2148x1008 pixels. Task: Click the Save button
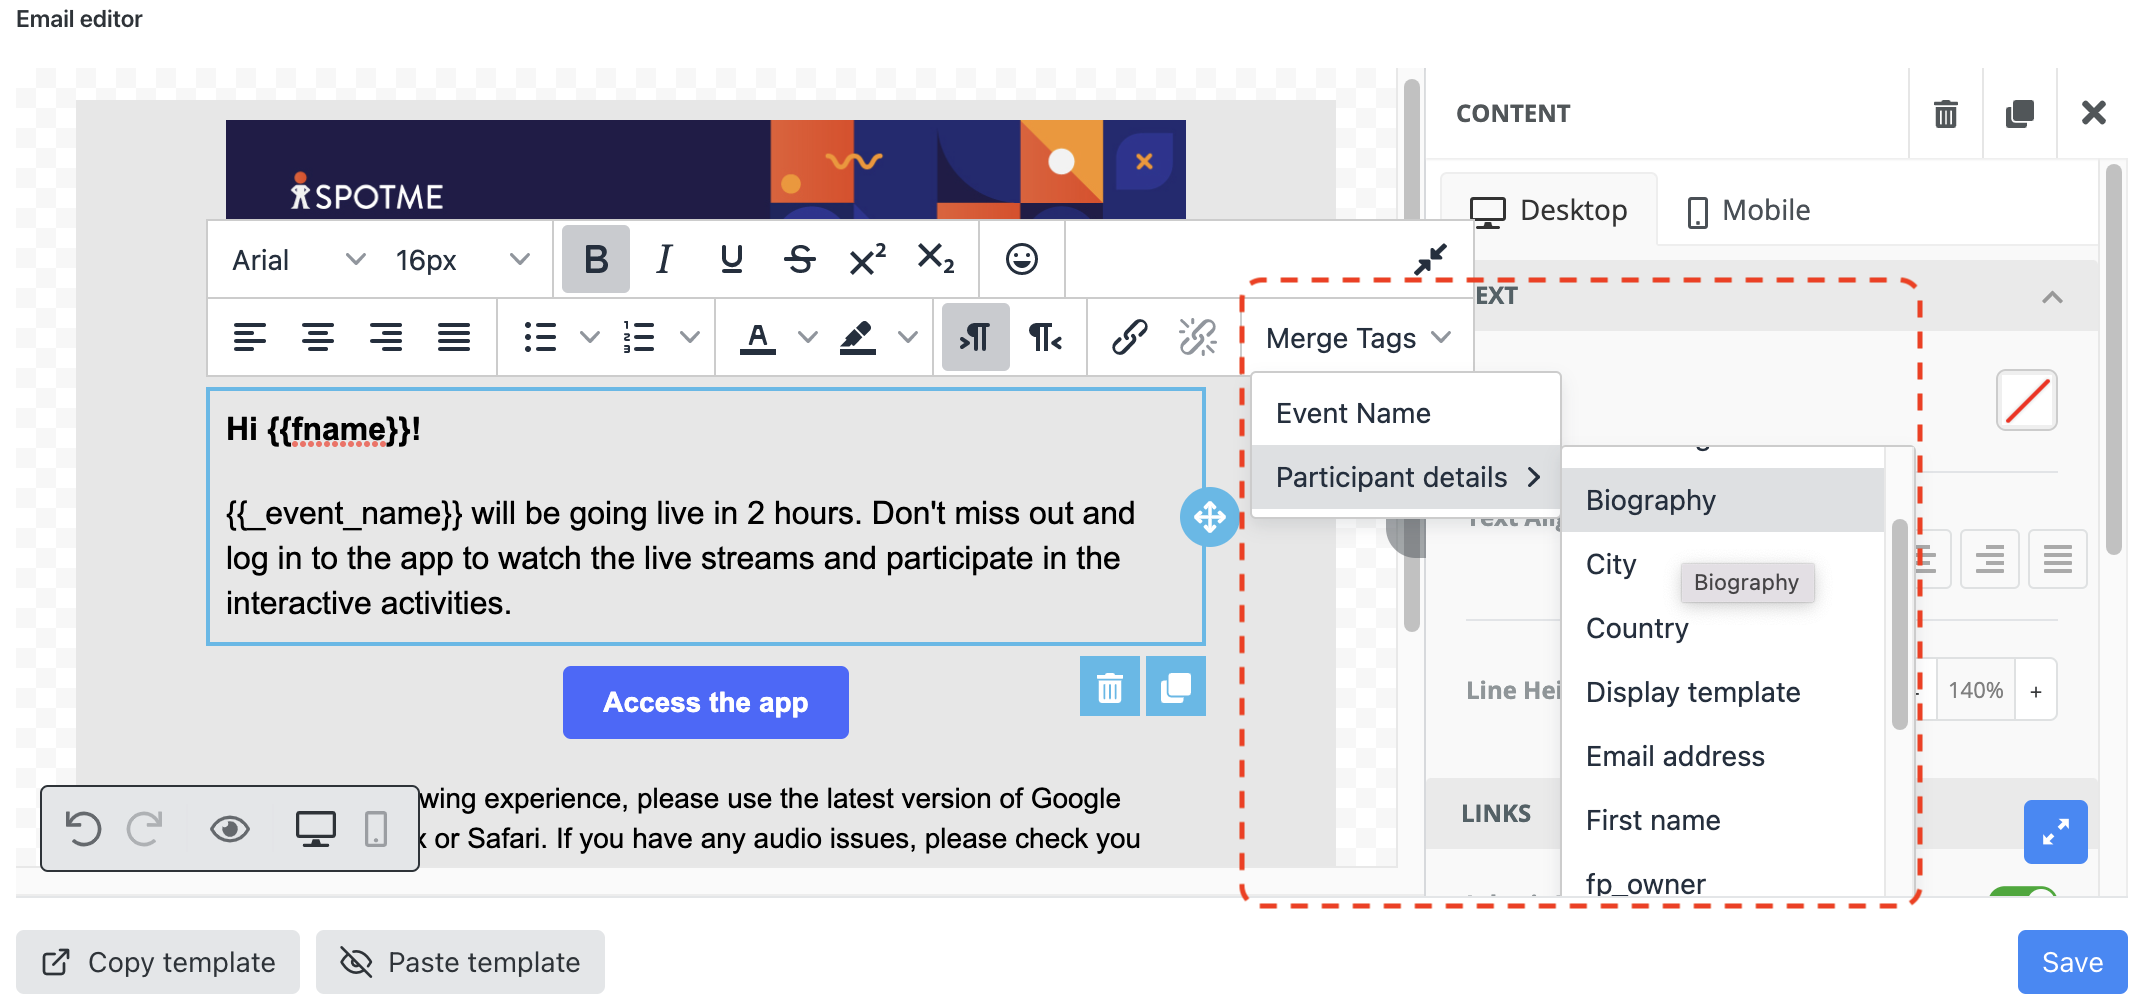(2072, 962)
